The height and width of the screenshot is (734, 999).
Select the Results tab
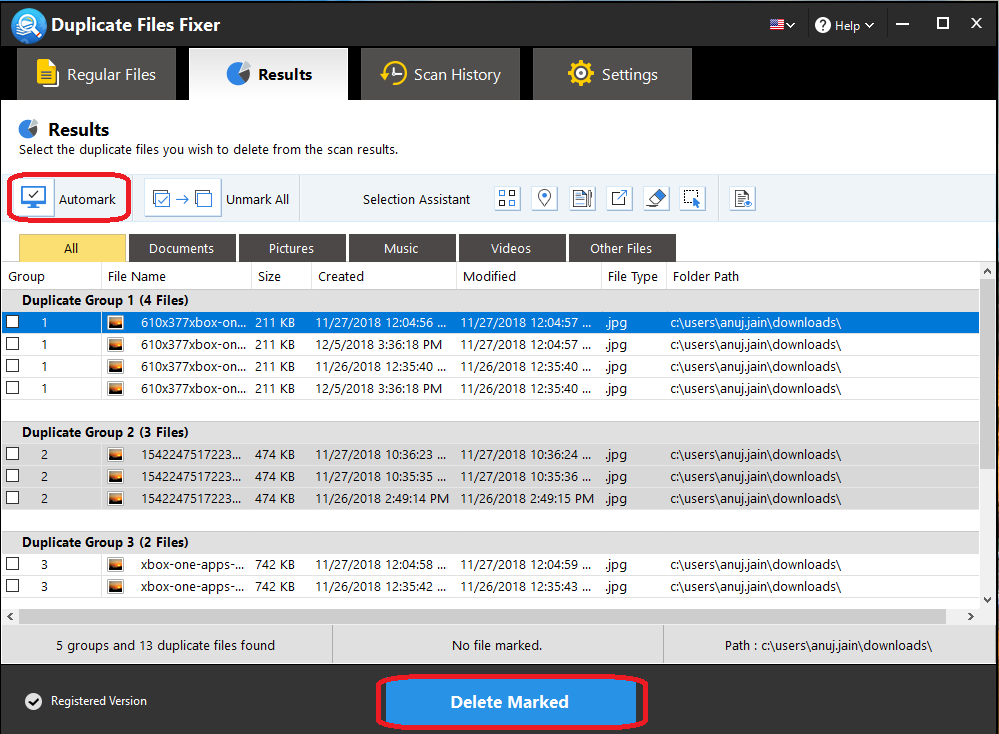(268, 74)
